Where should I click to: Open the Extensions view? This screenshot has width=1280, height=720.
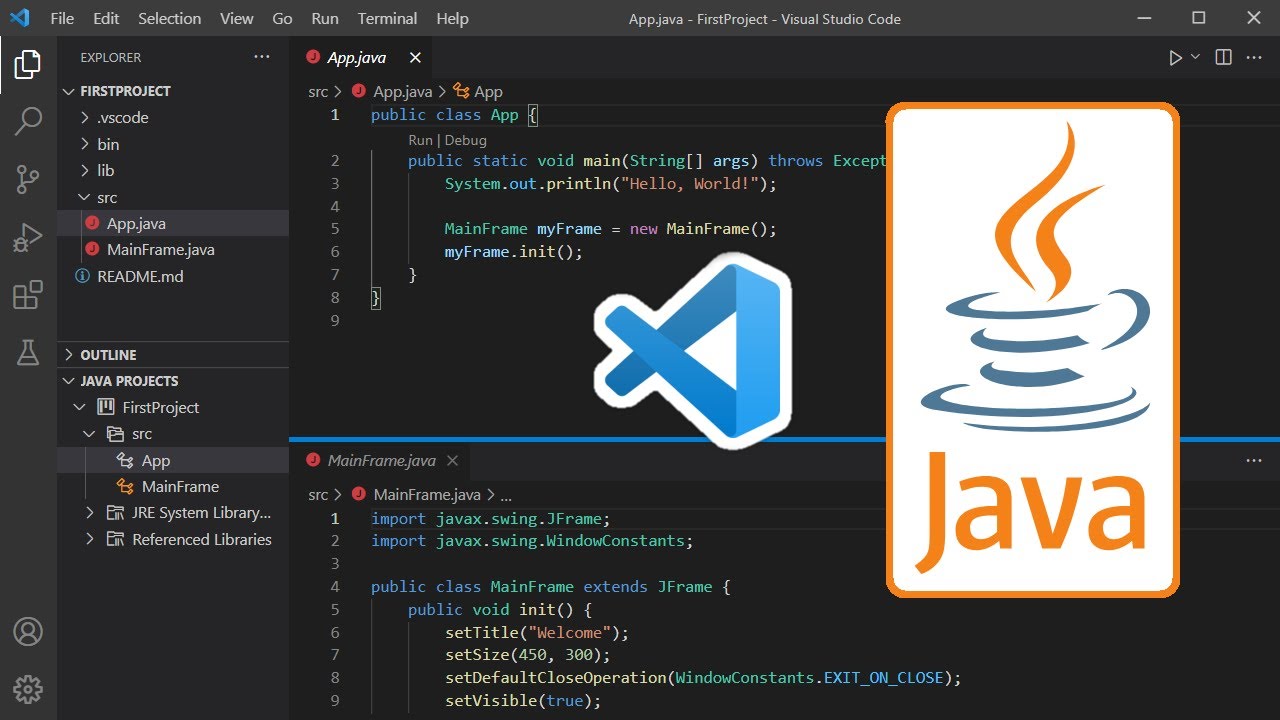[x=28, y=295]
